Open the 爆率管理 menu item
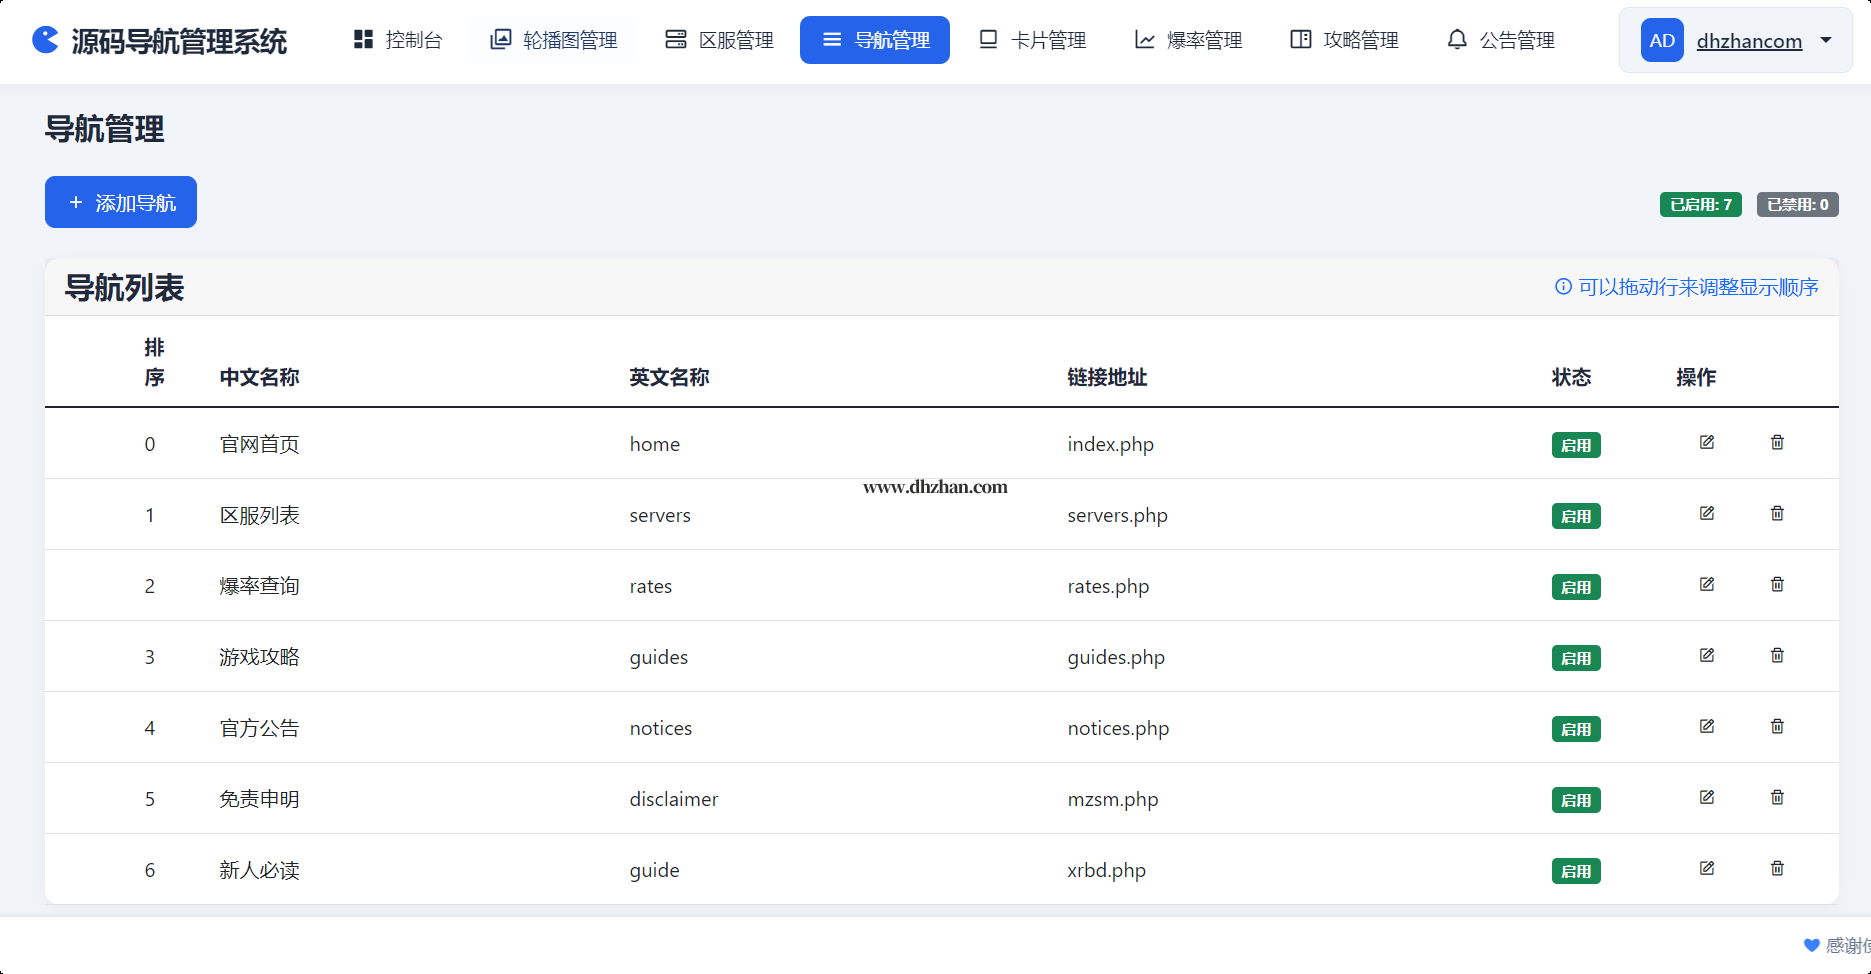This screenshot has height=974, width=1871. (1188, 40)
